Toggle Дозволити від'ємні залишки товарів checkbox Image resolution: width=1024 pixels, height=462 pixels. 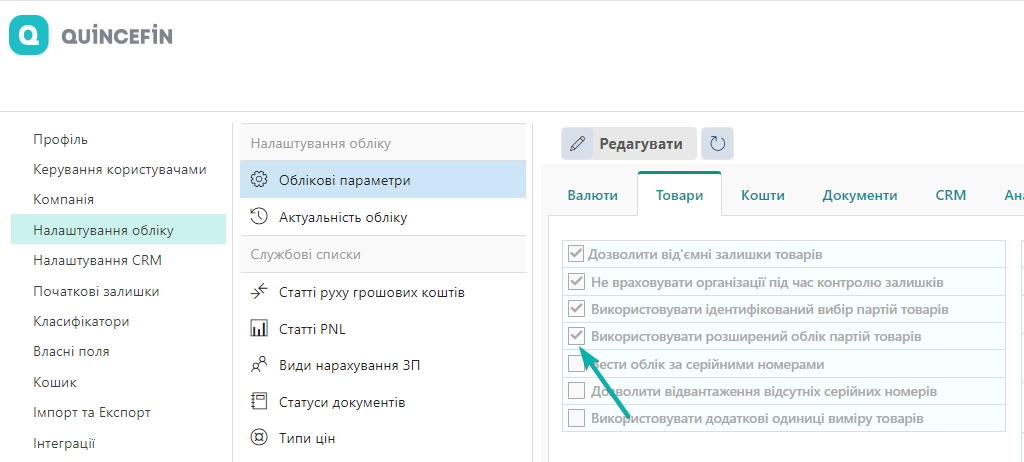576,254
